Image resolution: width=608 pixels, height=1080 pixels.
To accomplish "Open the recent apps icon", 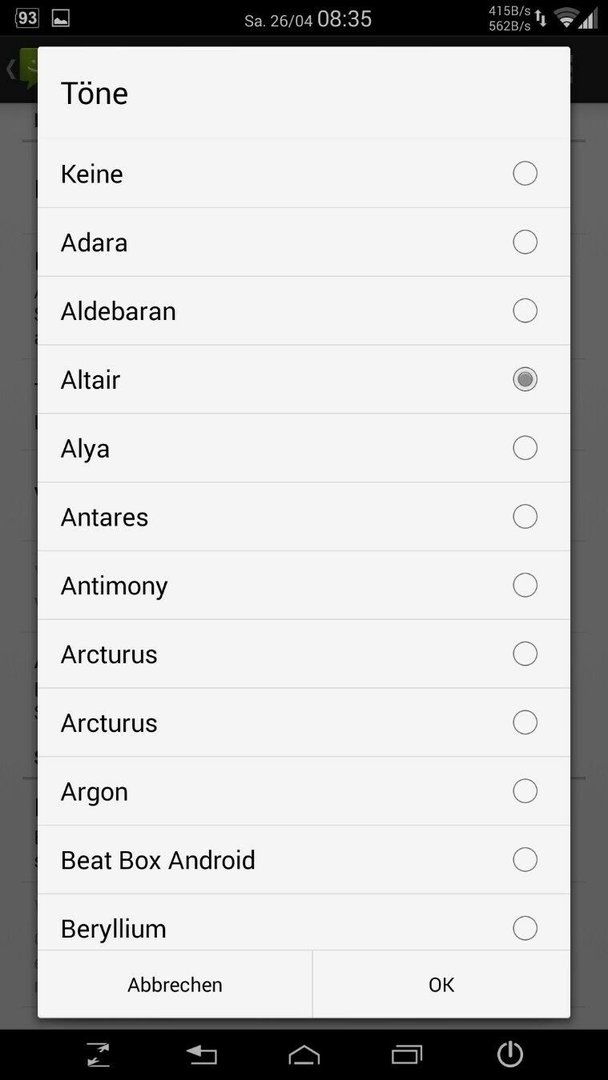I will point(406,1054).
